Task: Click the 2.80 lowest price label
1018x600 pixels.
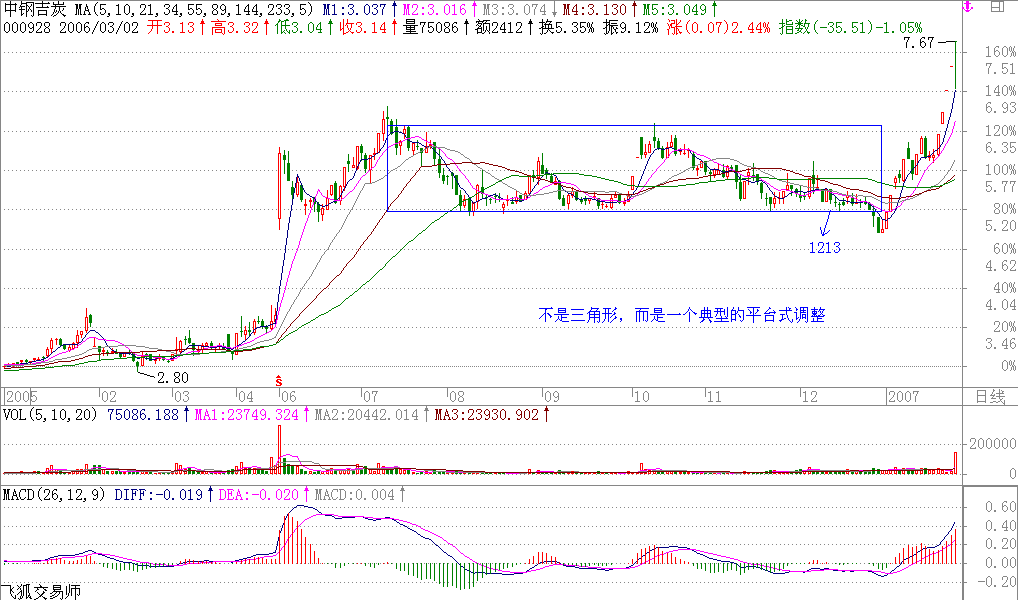Action: 173,378
